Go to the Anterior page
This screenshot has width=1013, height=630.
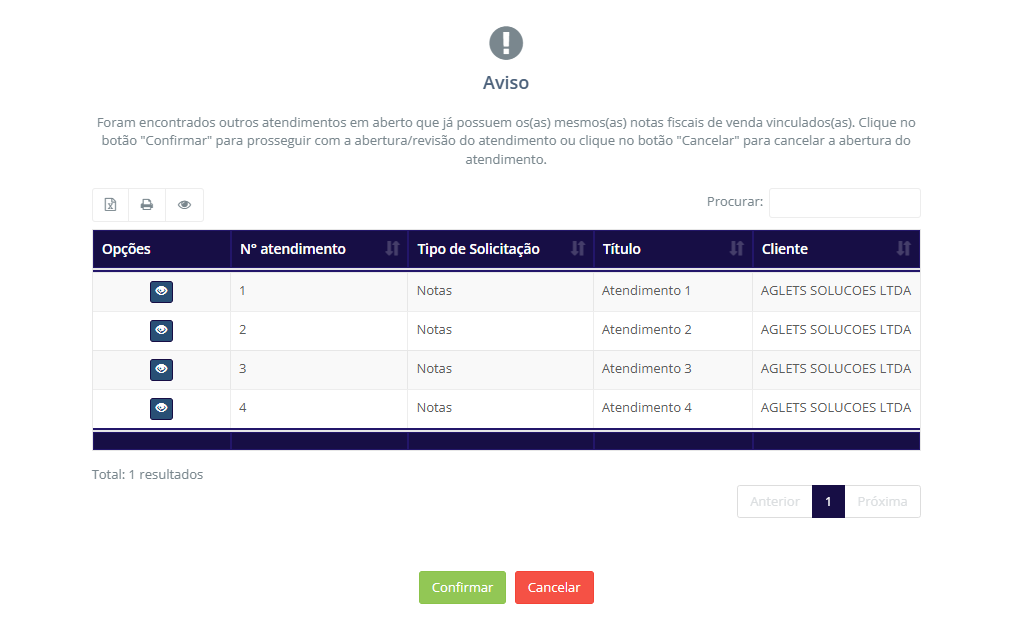pos(774,502)
